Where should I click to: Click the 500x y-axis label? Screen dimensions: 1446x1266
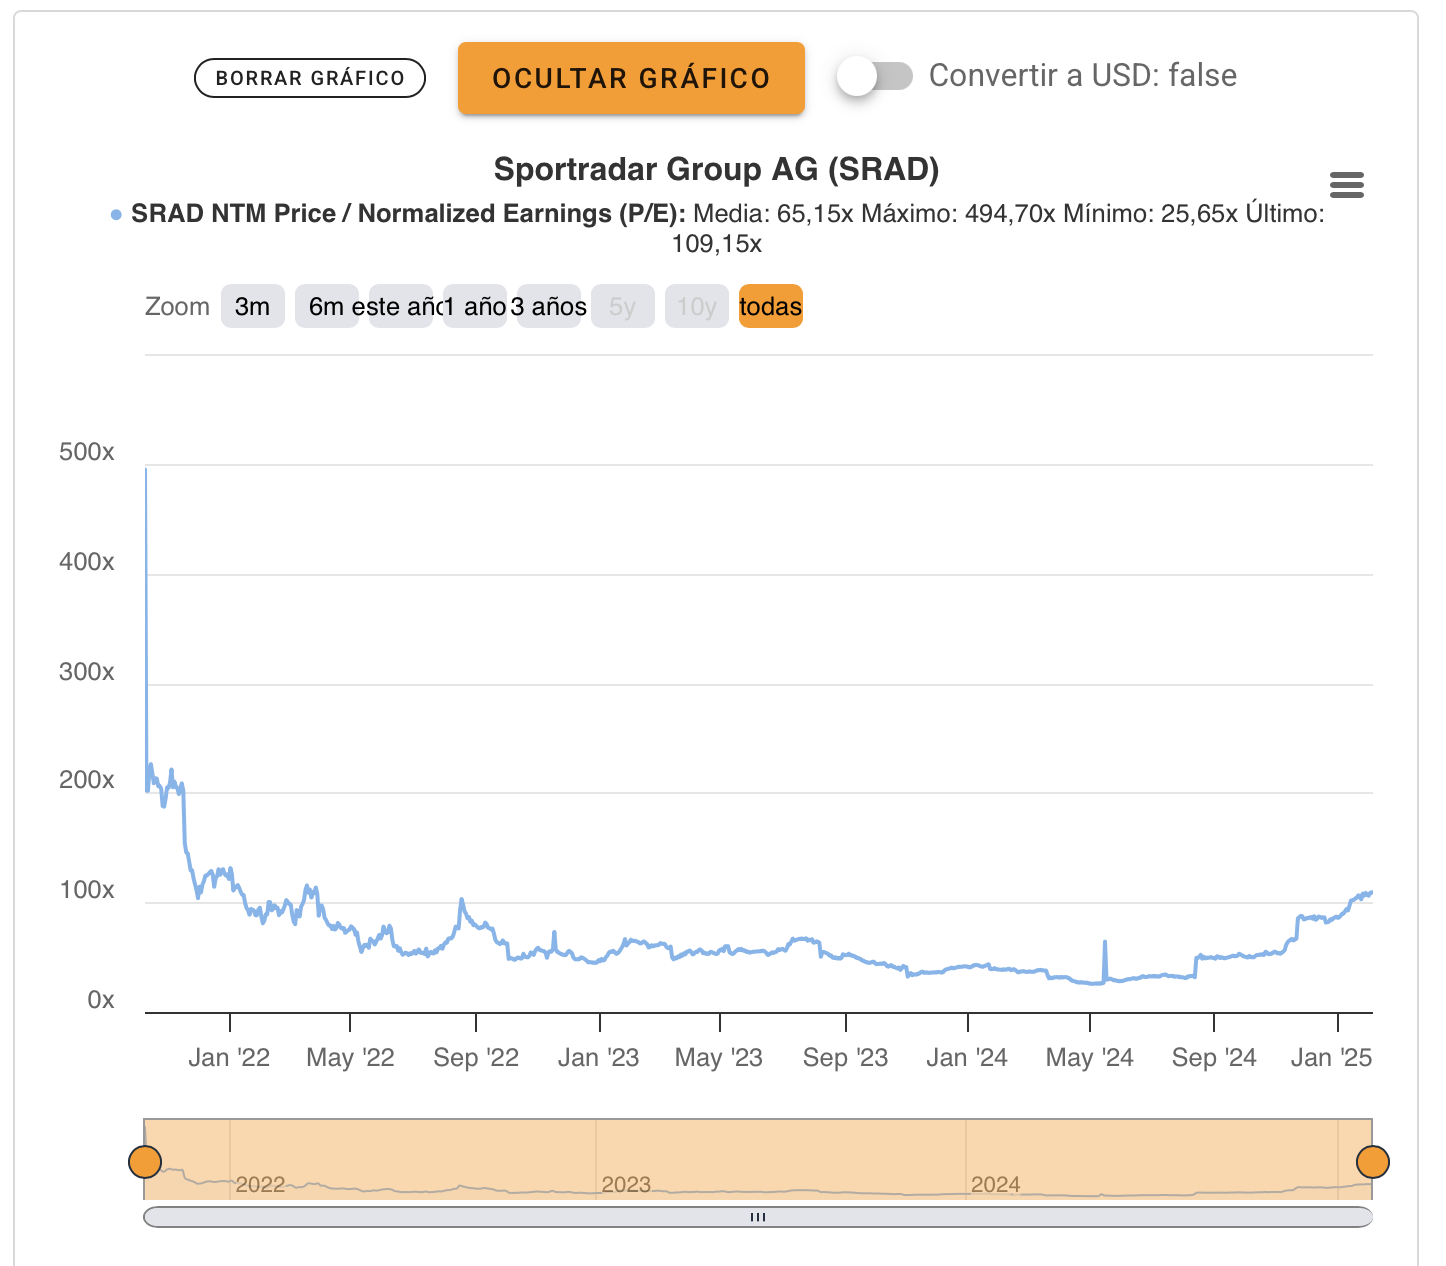[87, 452]
